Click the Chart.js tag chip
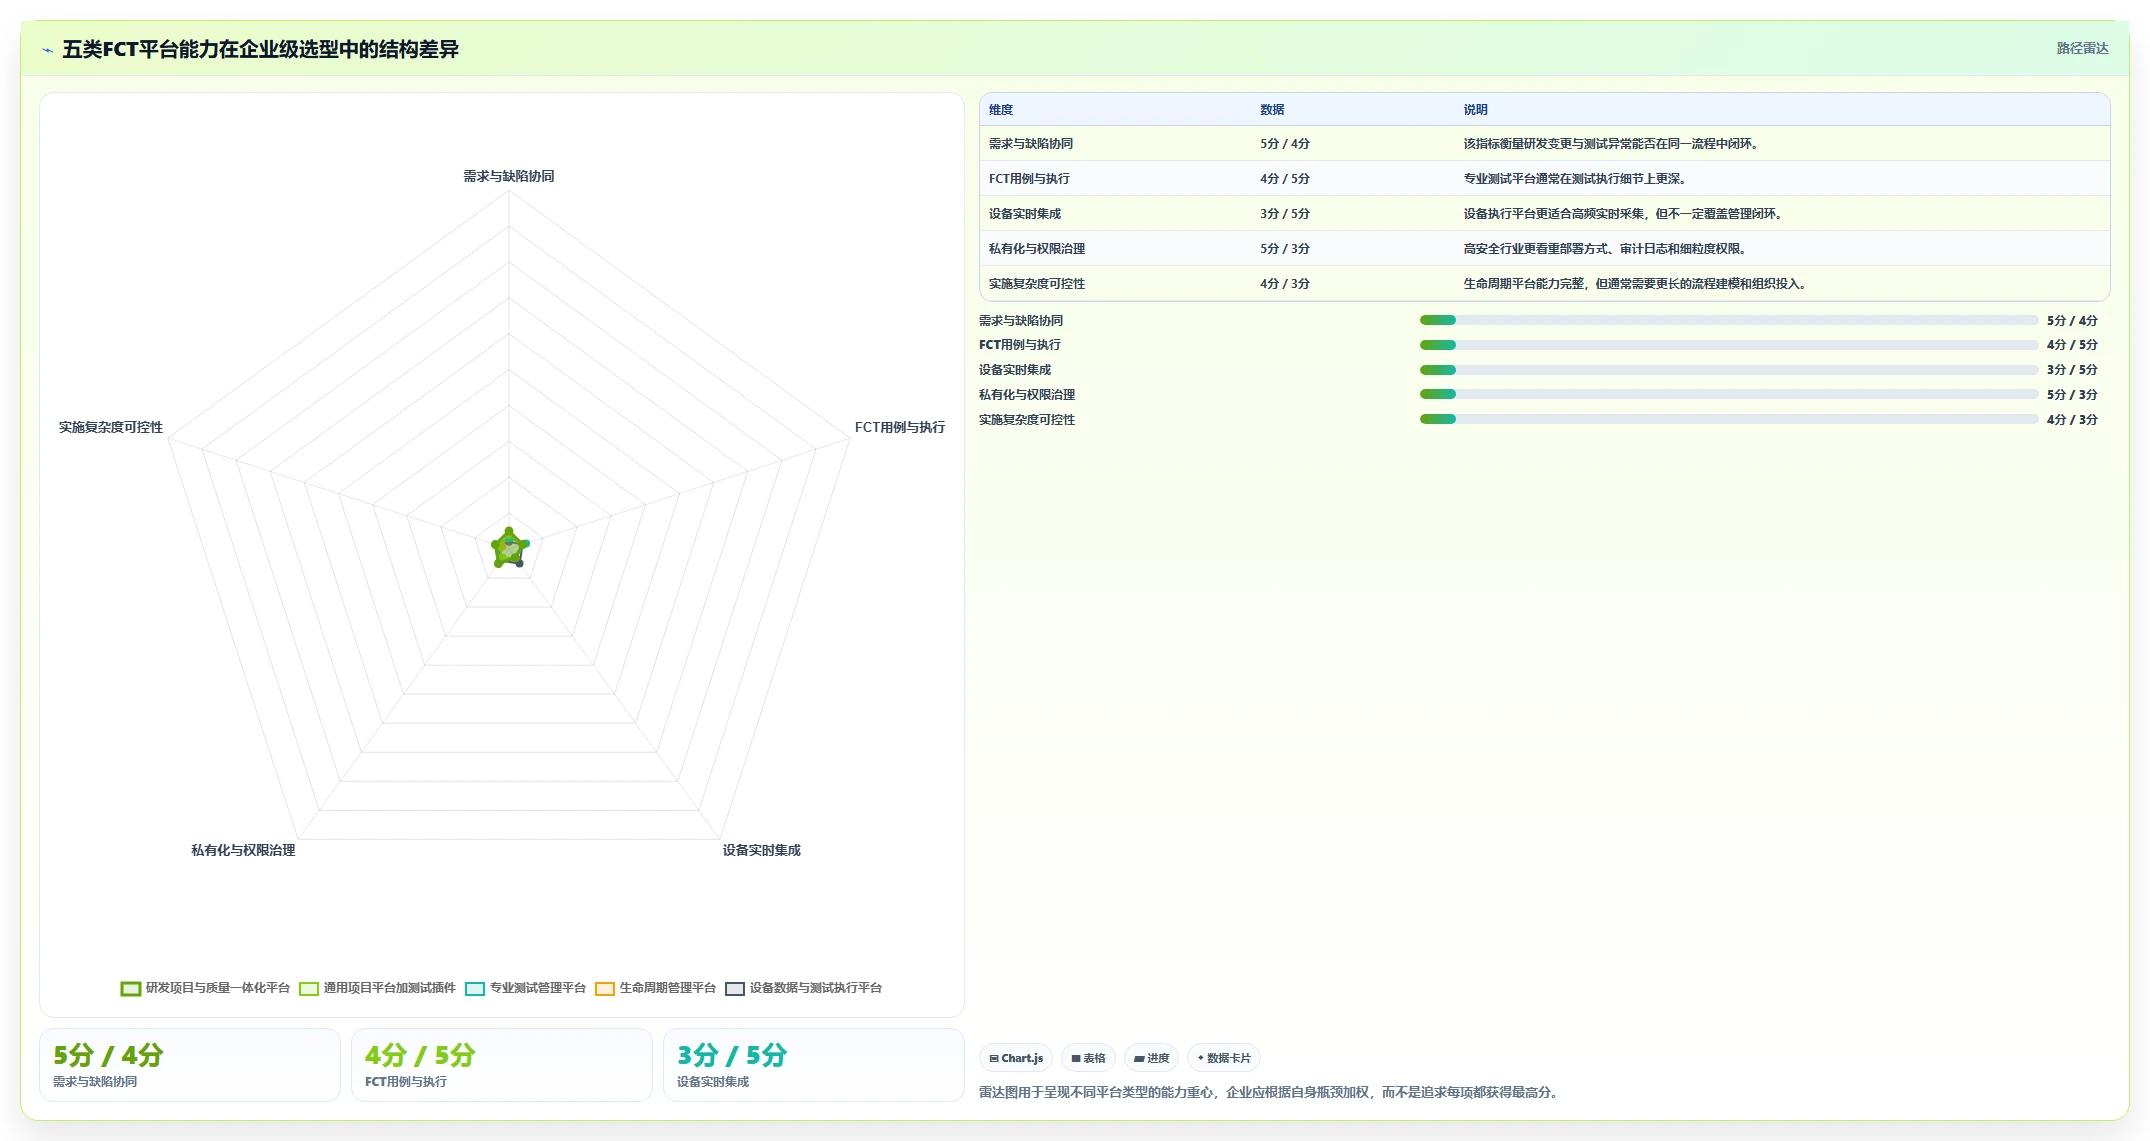The width and height of the screenshot is (2150, 1141). click(x=1016, y=1058)
